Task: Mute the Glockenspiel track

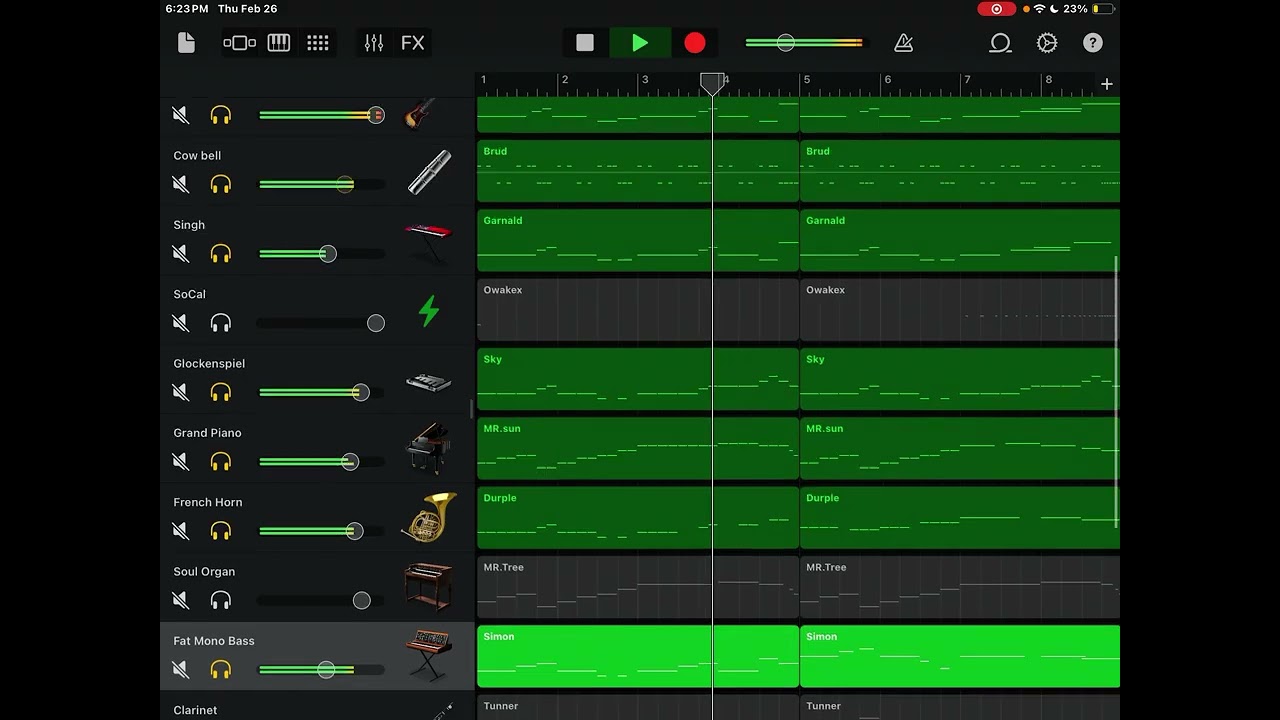Action: click(181, 392)
